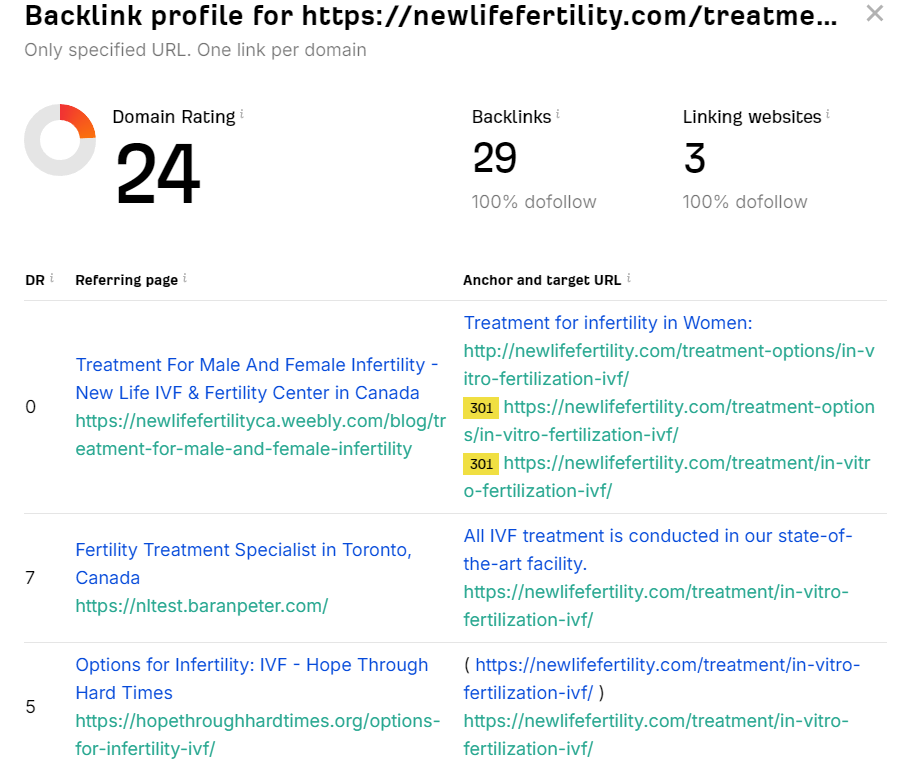The image size is (907, 768).
Task: Click the Referring page column header
Action: click(x=125, y=280)
